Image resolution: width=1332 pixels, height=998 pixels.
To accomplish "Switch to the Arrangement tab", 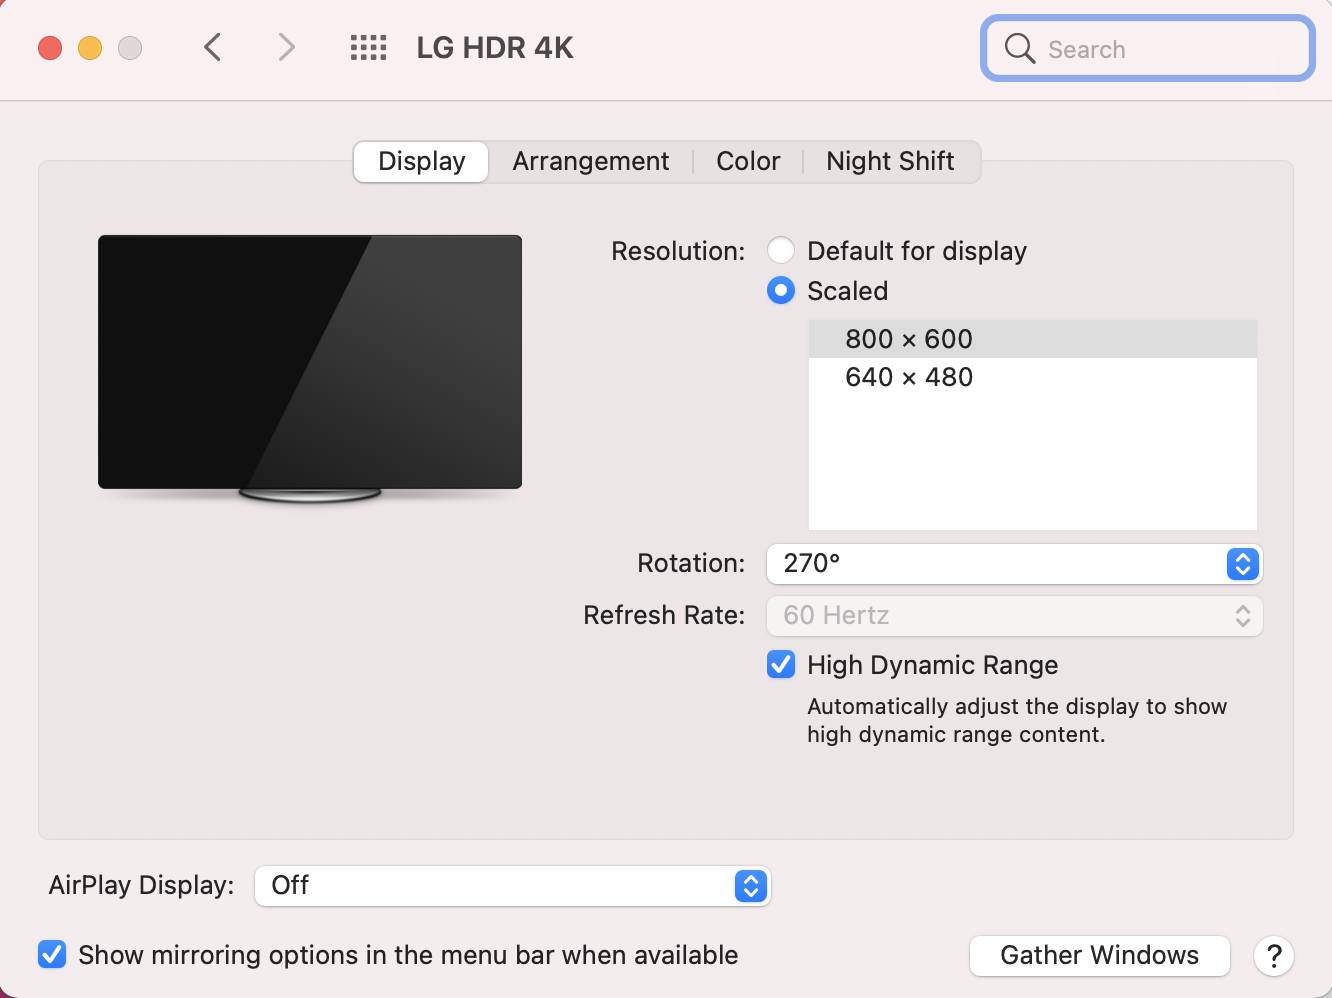I will pos(590,161).
